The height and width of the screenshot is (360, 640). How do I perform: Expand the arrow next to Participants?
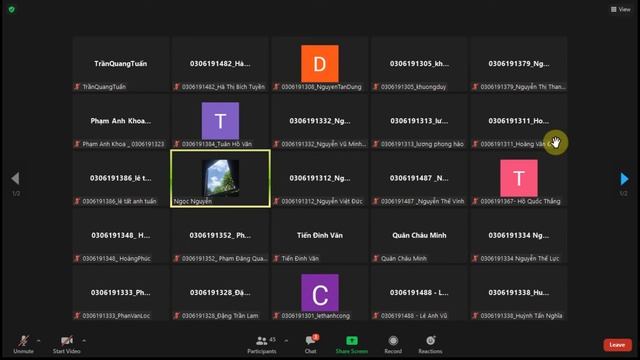[x=286, y=340]
